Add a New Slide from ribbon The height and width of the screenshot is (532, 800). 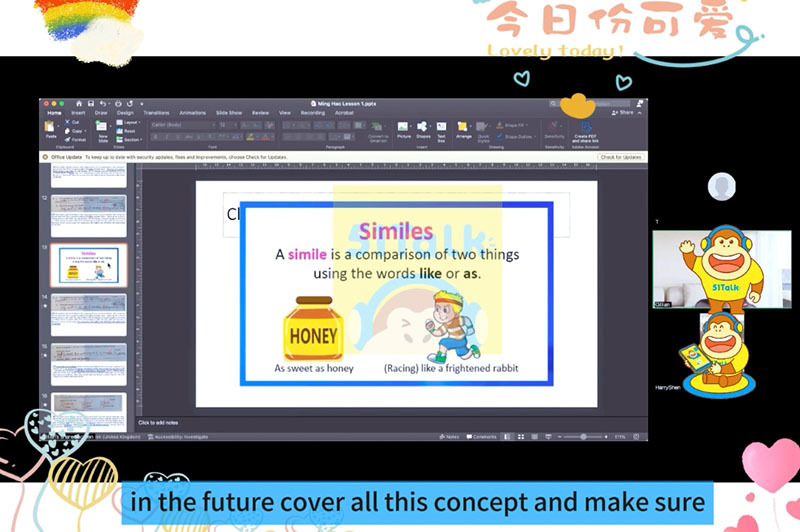(x=102, y=131)
